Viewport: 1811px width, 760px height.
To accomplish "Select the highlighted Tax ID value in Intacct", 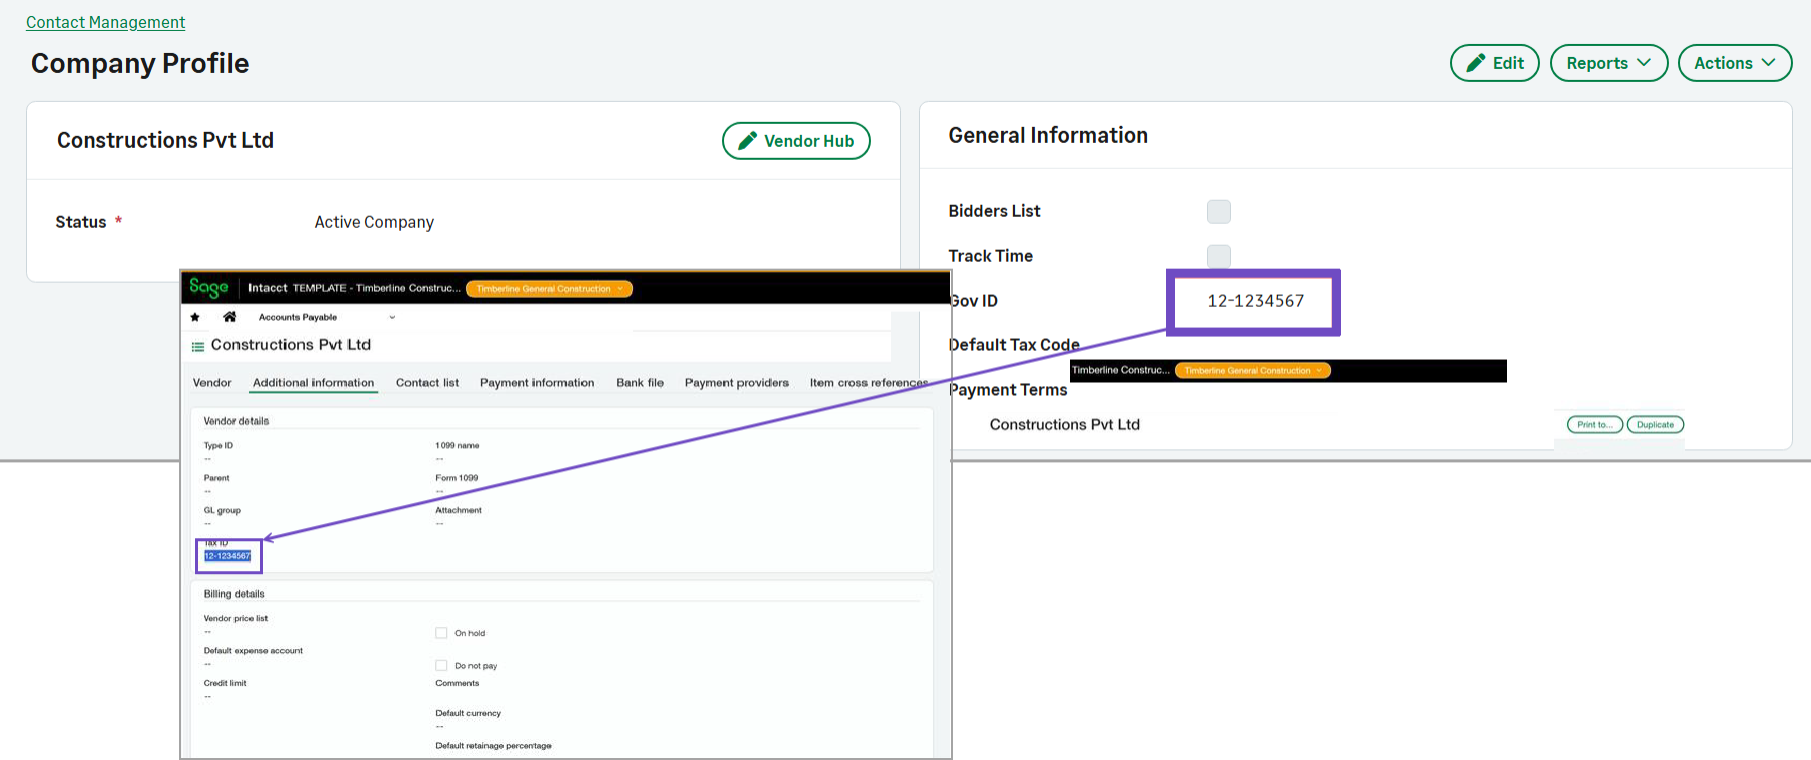I will click(x=228, y=556).
